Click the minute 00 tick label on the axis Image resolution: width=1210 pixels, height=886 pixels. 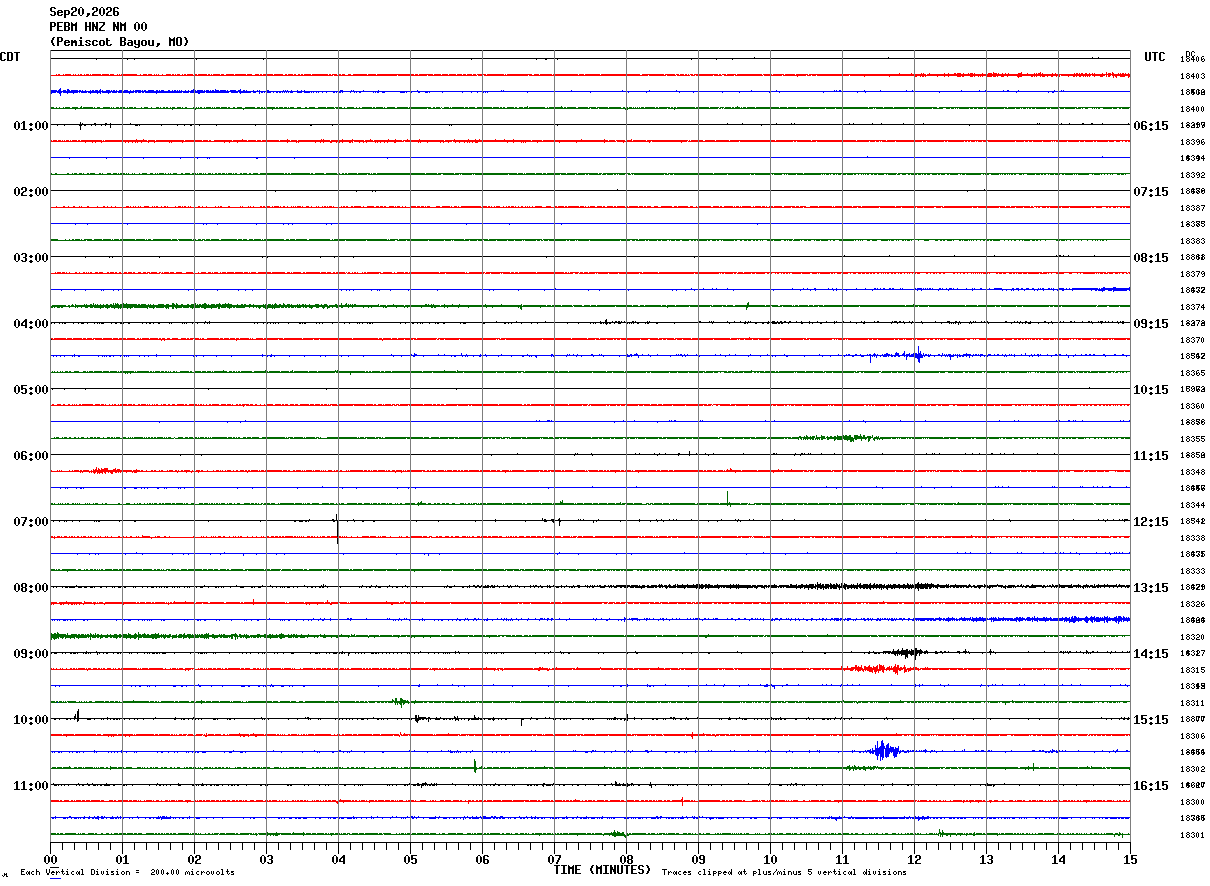tap(50, 859)
